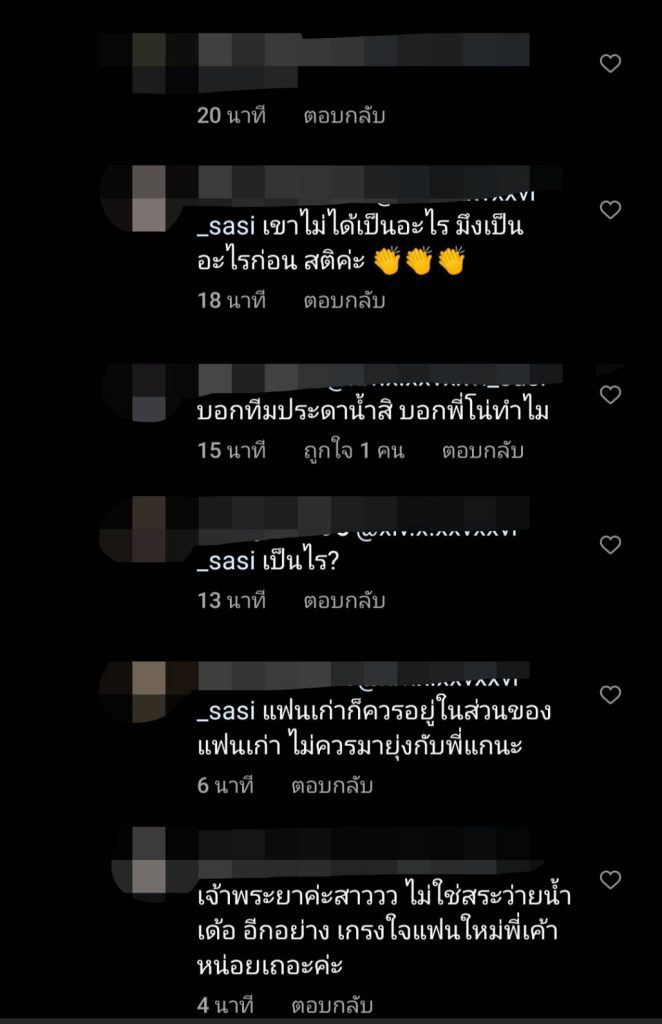
Task: Reply to the 13 นาที comment
Action: point(344,601)
